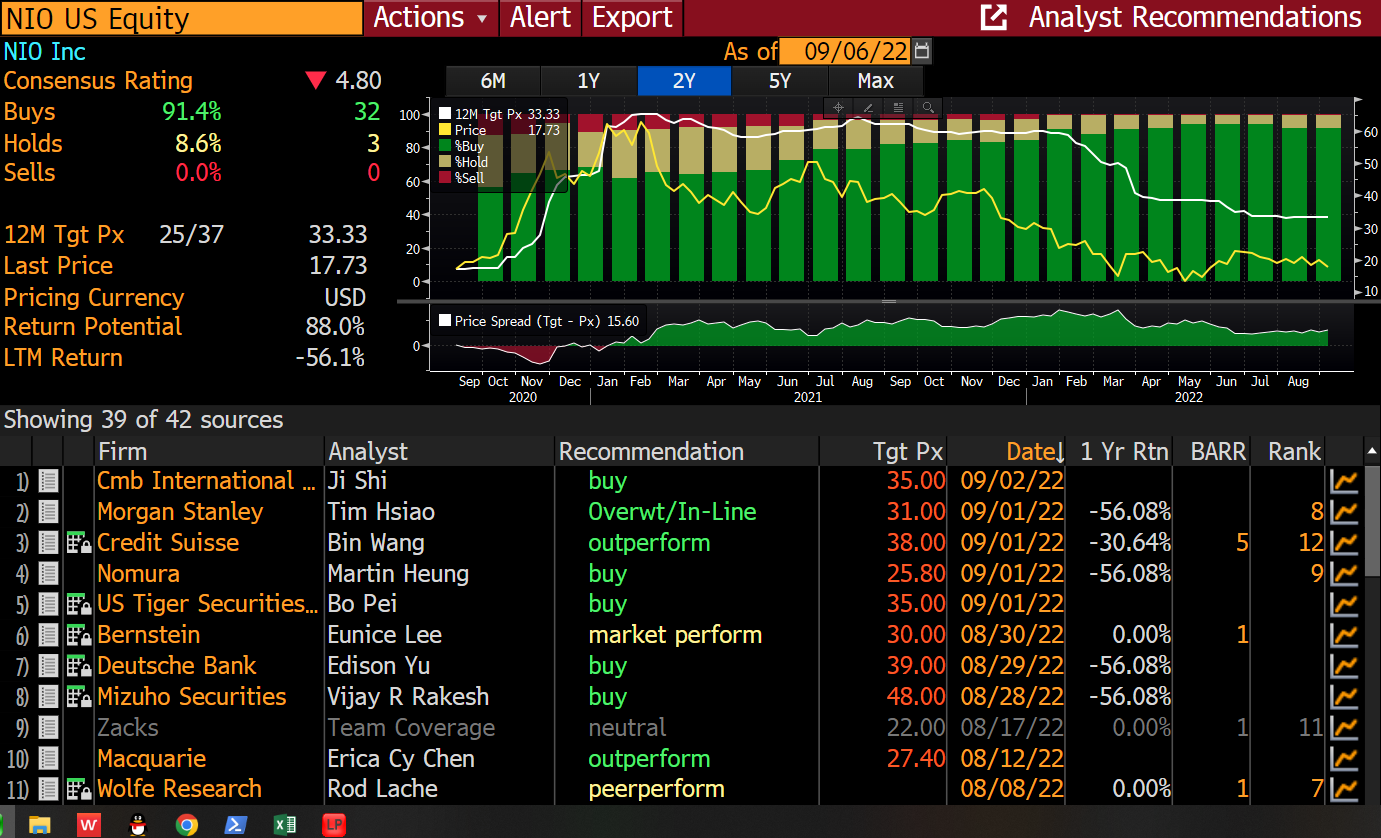Open the note icon for Morgan Stanley row
Screen dimensions: 1381x838
48,512
